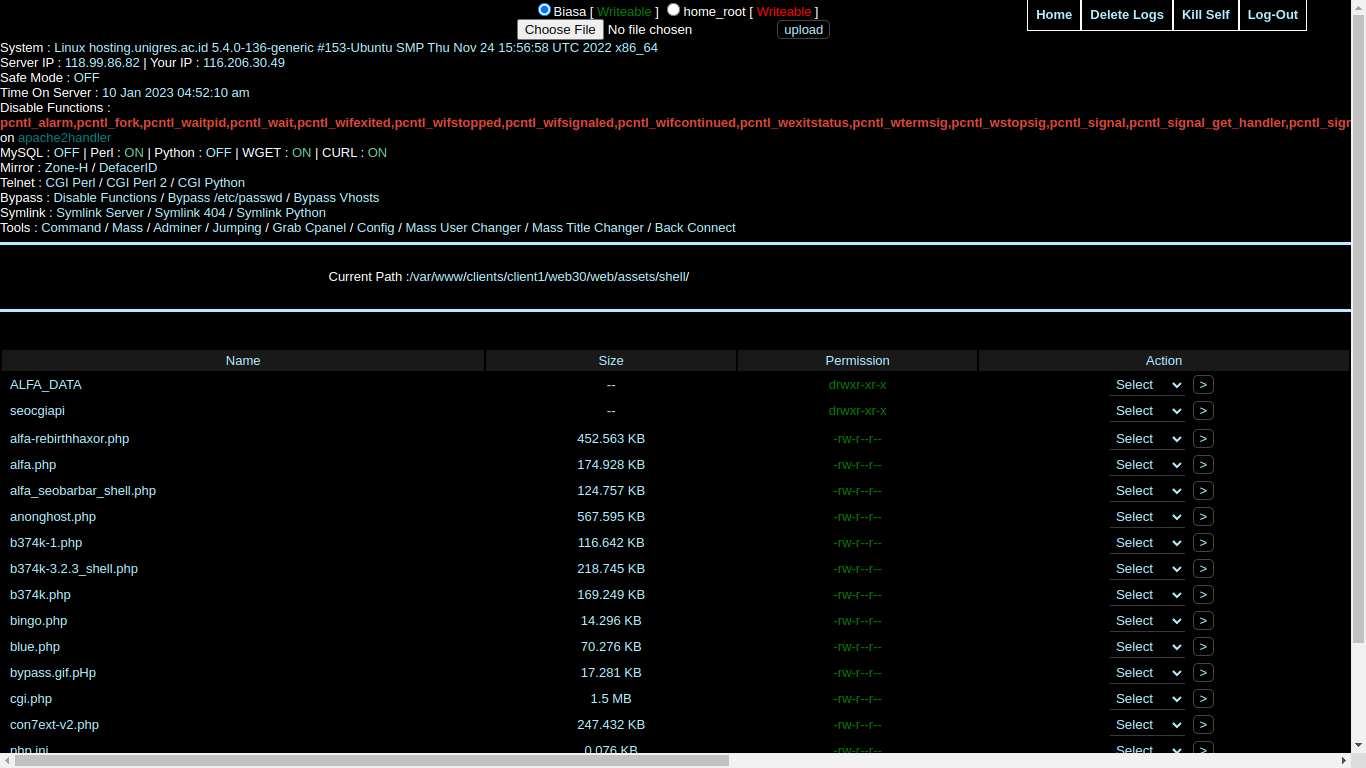
Task: Open the Home menu item
Action: point(1054,15)
